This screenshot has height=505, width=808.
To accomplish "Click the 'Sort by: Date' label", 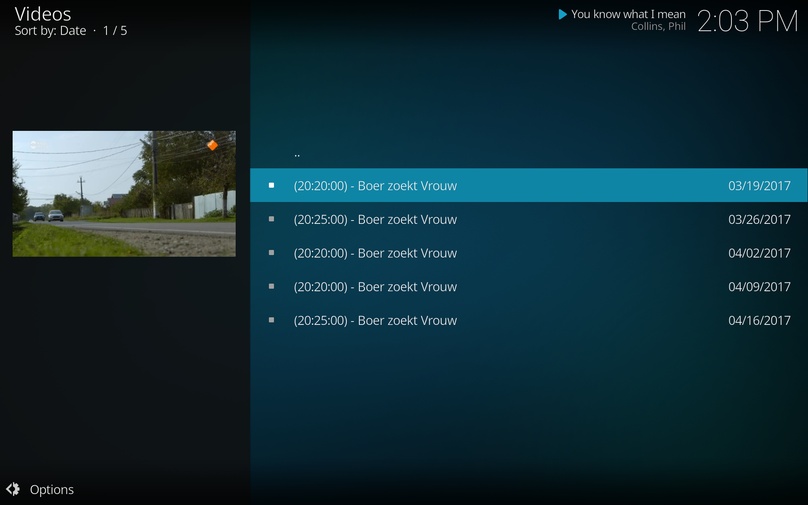I will tap(50, 31).
